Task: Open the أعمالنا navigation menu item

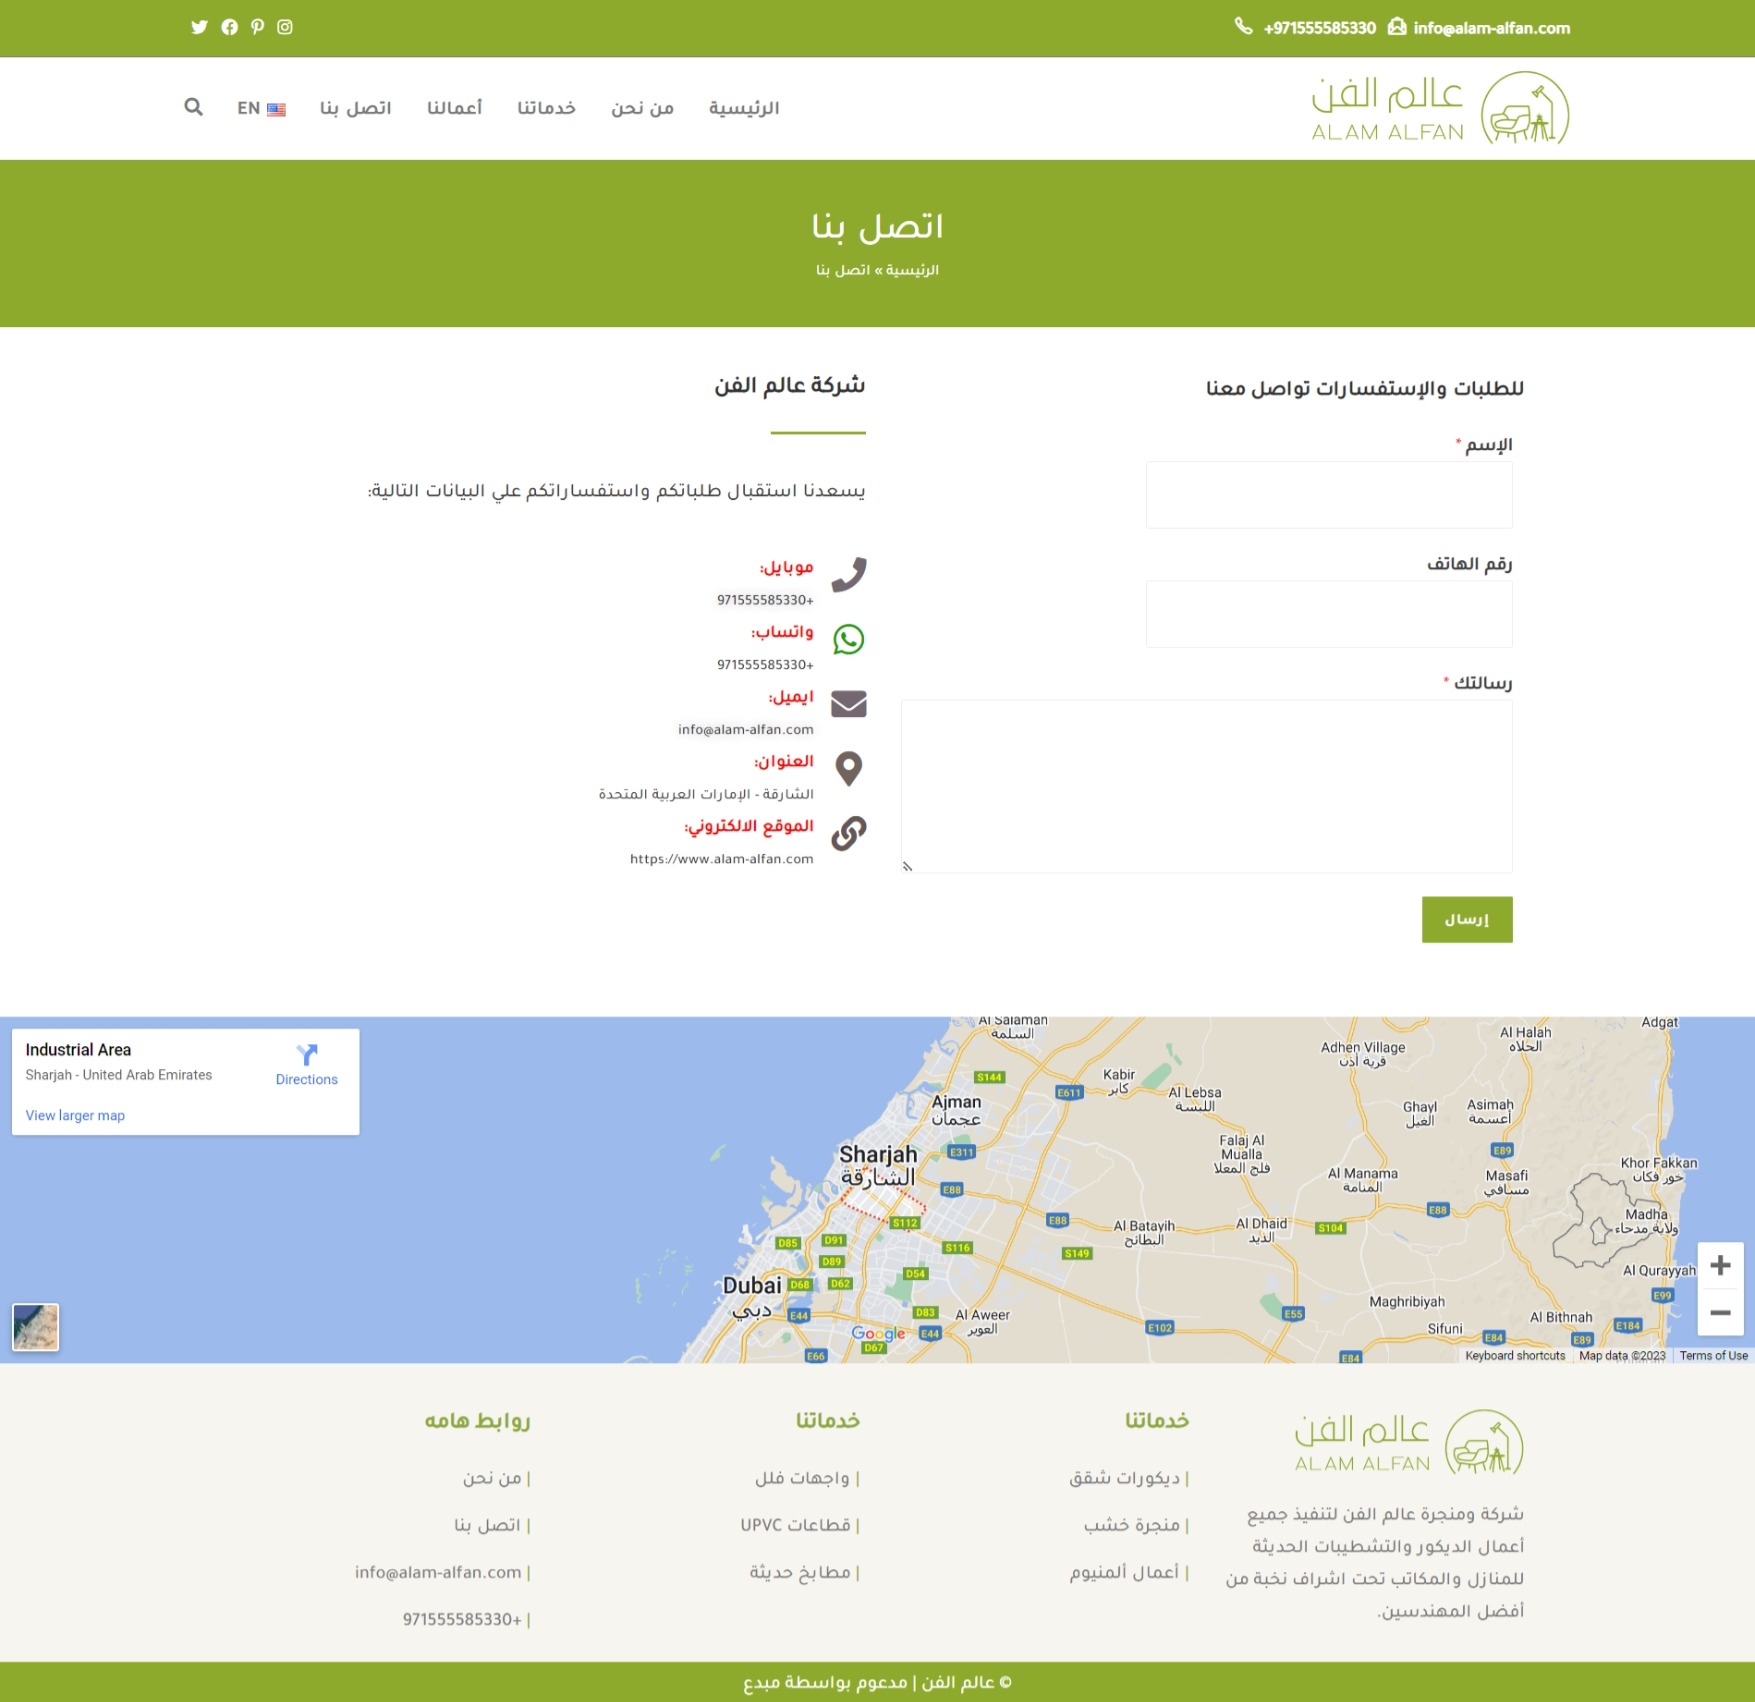Action: coord(454,108)
